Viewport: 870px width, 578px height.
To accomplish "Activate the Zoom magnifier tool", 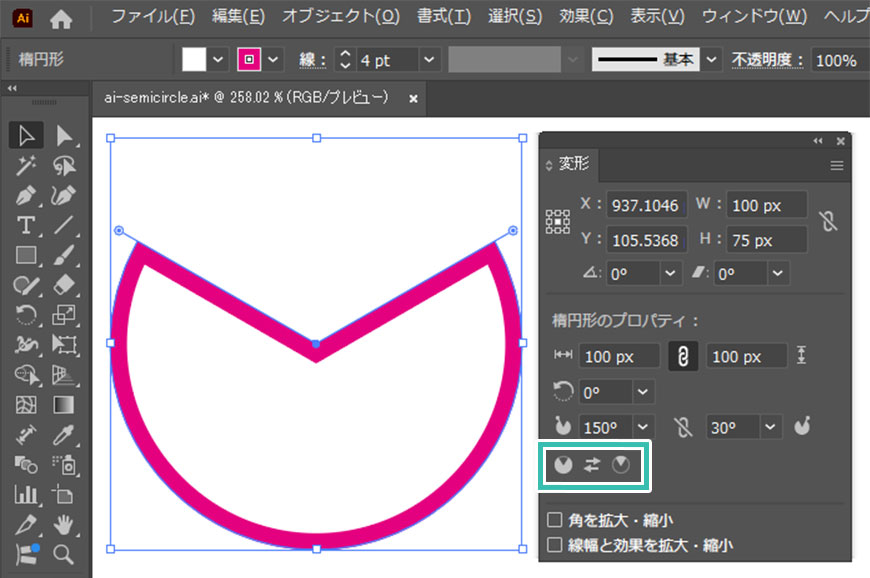I will [x=65, y=554].
